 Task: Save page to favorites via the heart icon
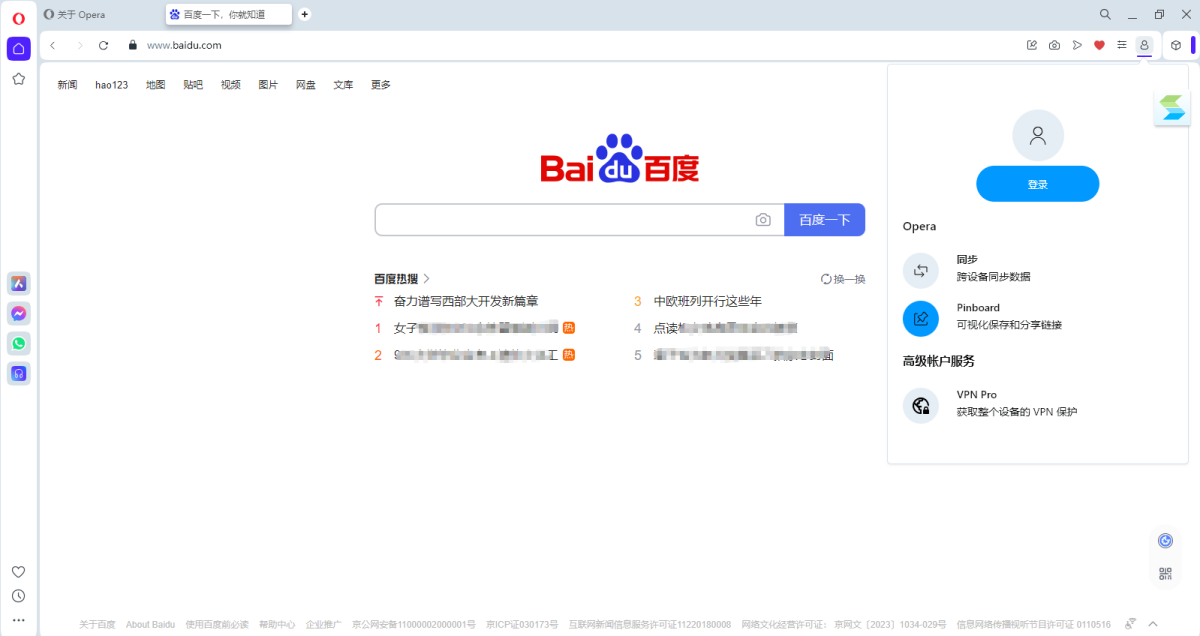coord(1099,45)
